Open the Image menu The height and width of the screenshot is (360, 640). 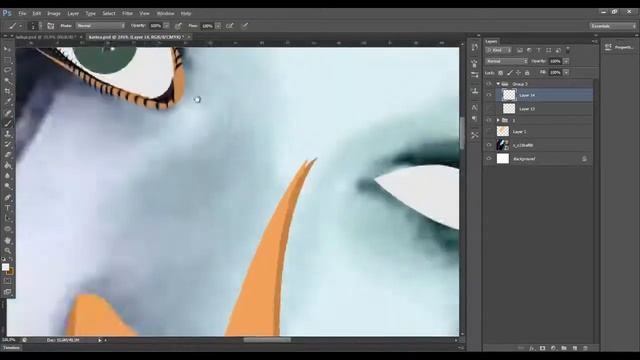coord(54,13)
